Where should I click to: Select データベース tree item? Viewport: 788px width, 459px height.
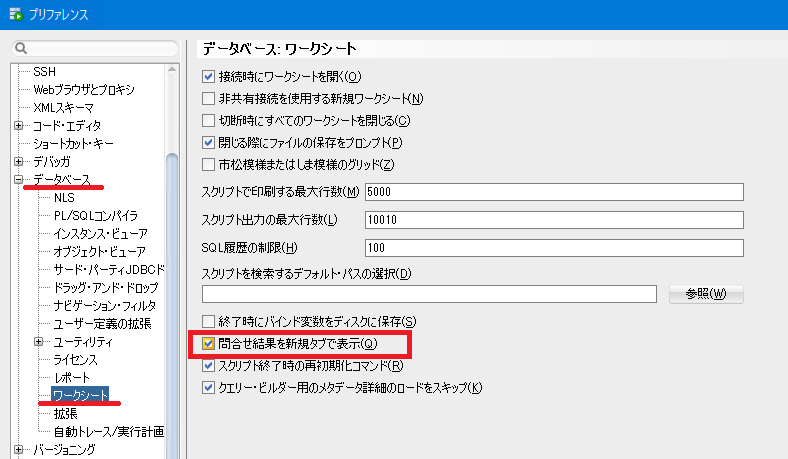[x=62, y=179]
